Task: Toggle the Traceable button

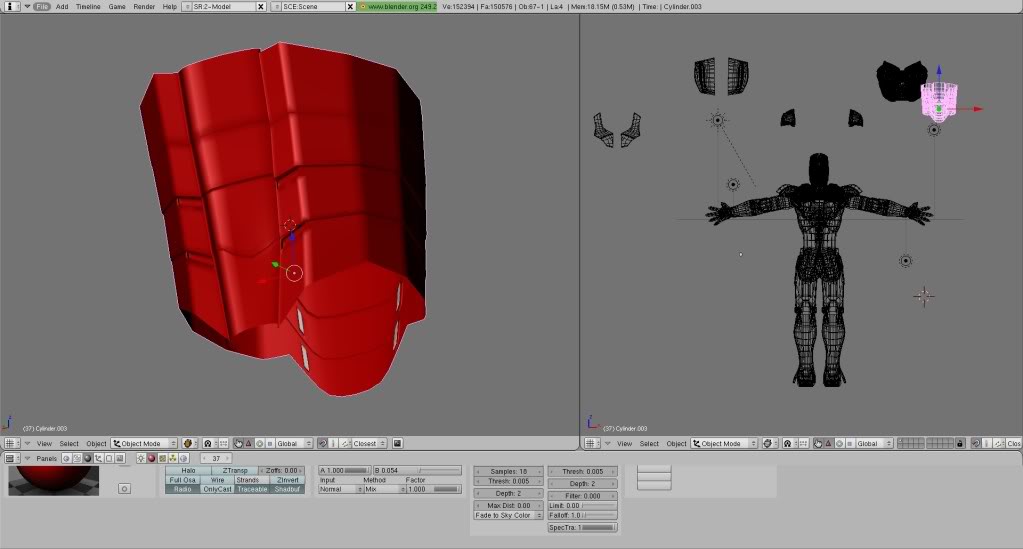Action: pos(251,489)
